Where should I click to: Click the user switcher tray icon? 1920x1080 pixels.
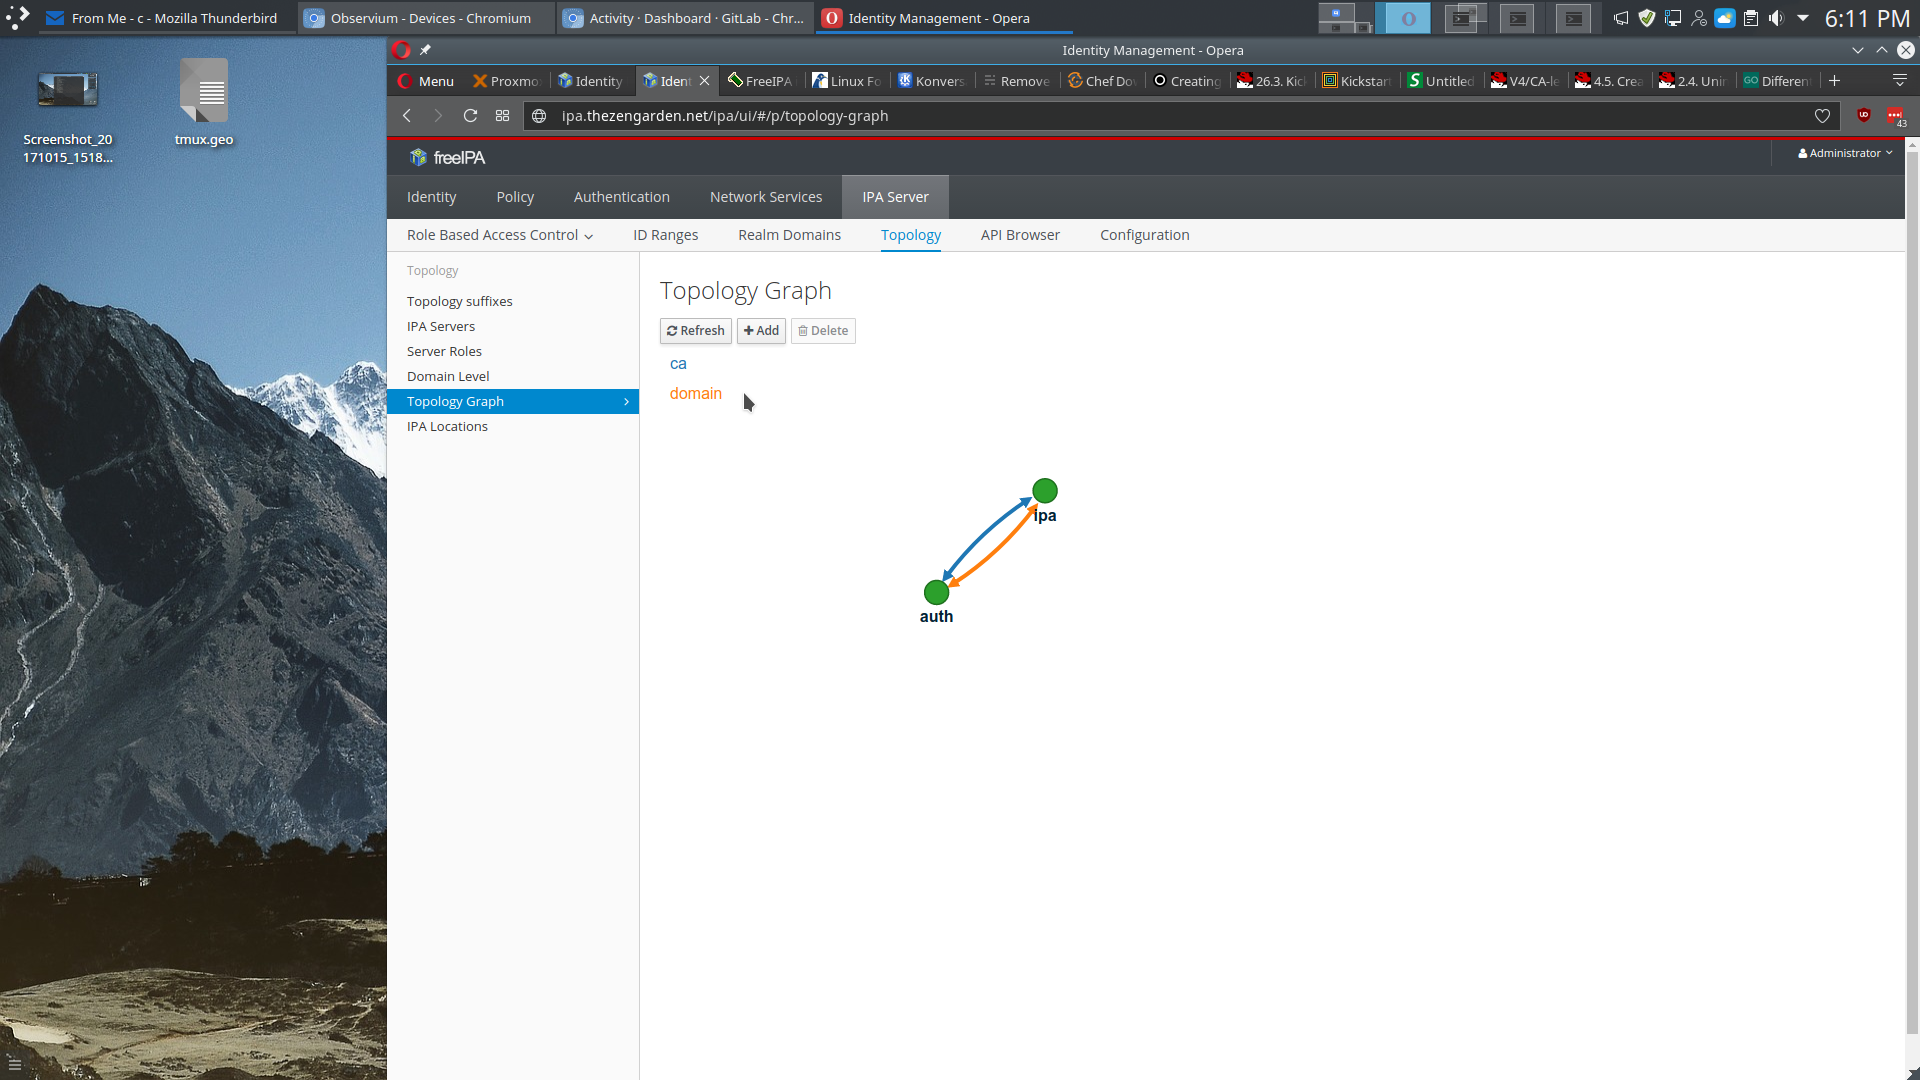(1699, 18)
